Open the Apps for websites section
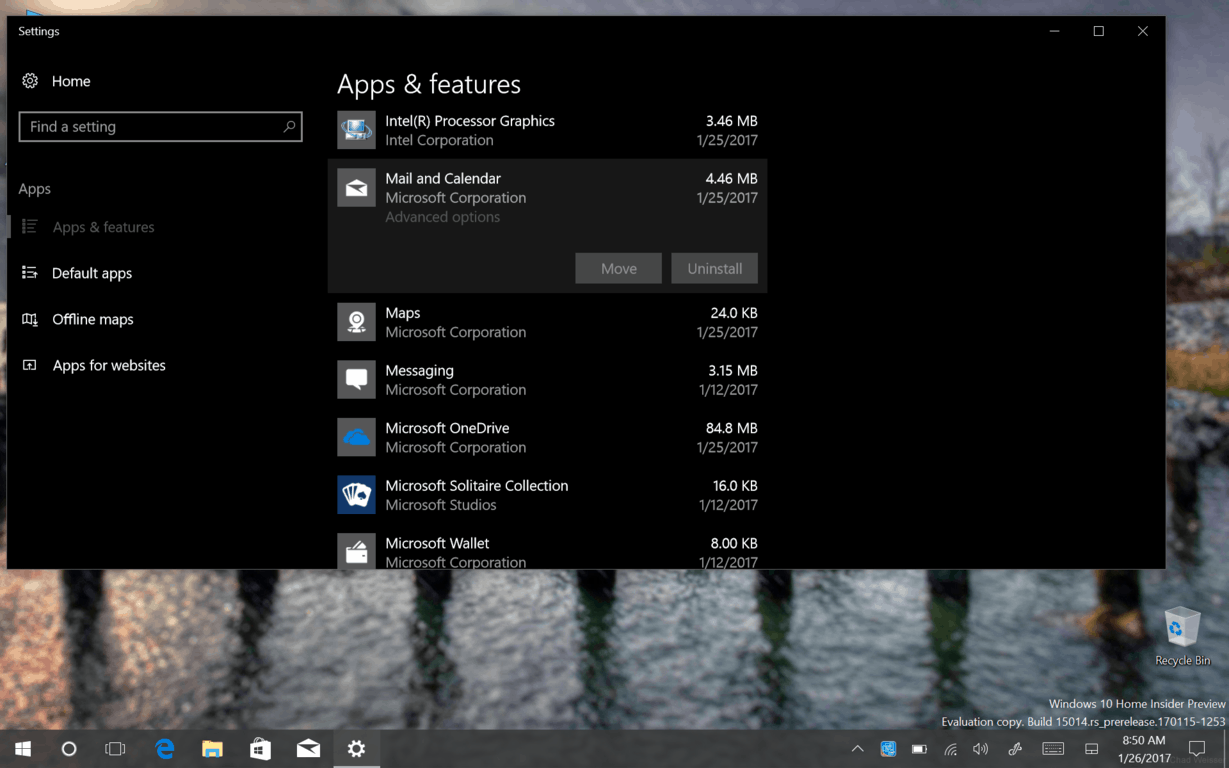This screenshot has height=768, width=1229. pyautogui.click(x=109, y=365)
